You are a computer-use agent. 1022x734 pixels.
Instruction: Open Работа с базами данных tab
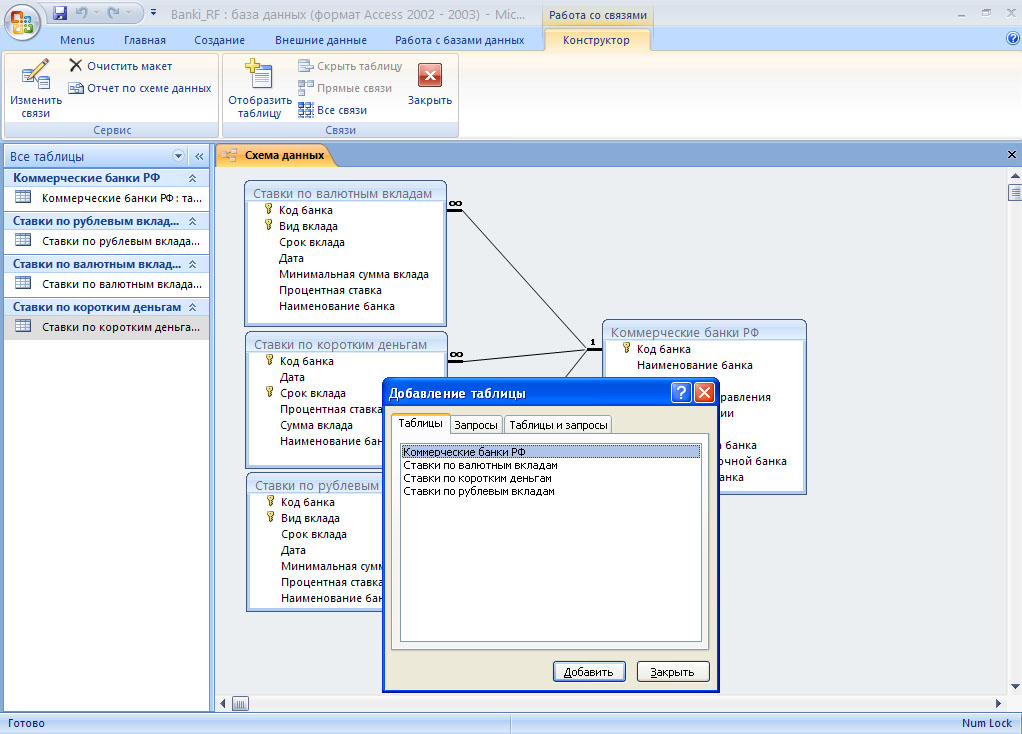[460, 40]
